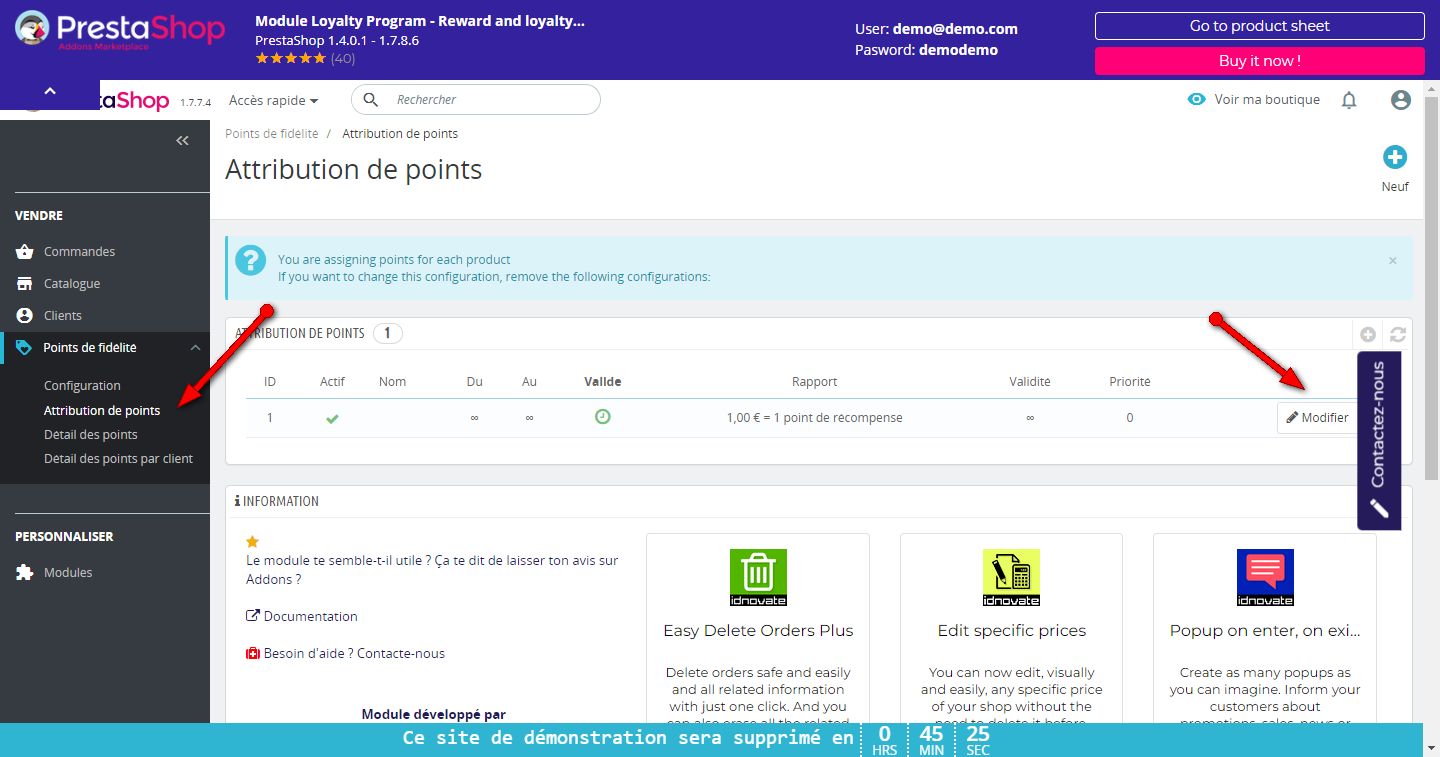
Task: Open the notifications bell
Action: point(1349,100)
